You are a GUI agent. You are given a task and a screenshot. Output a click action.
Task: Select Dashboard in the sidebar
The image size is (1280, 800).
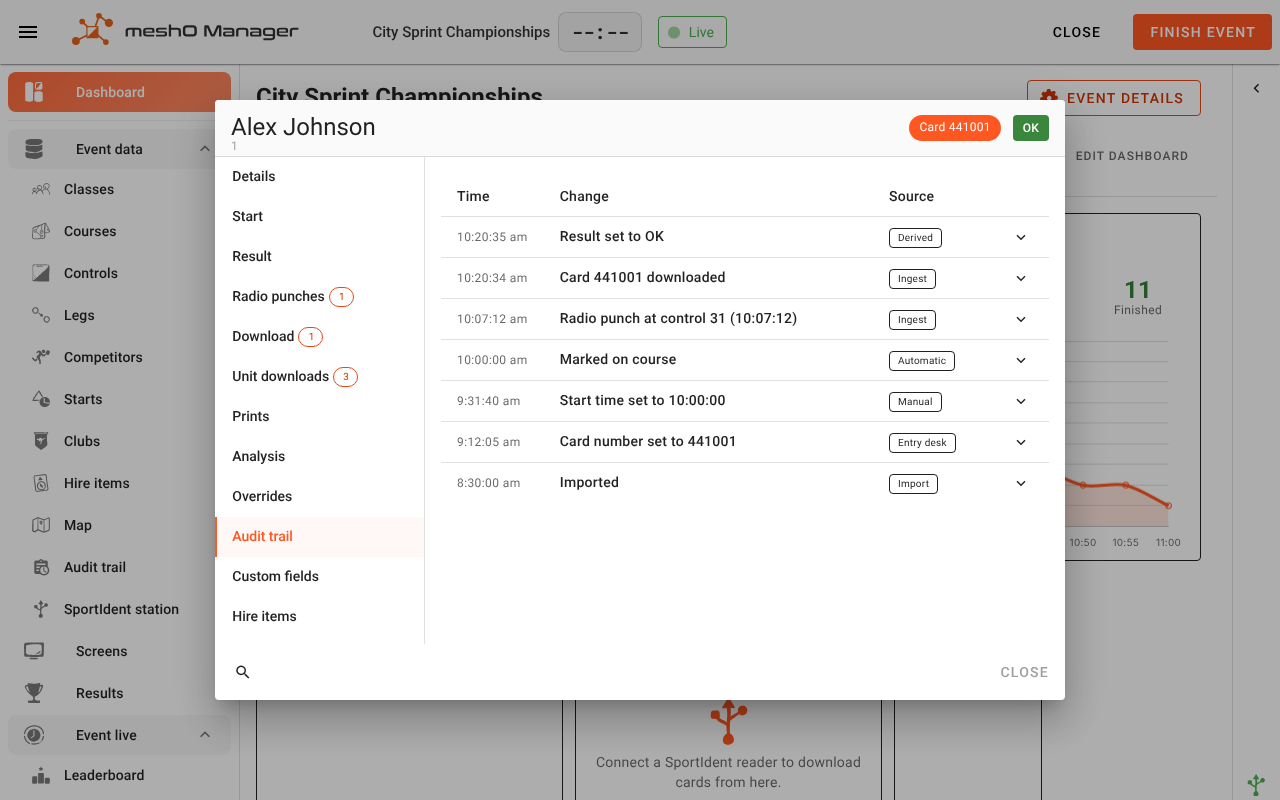[x=119, y=92]
